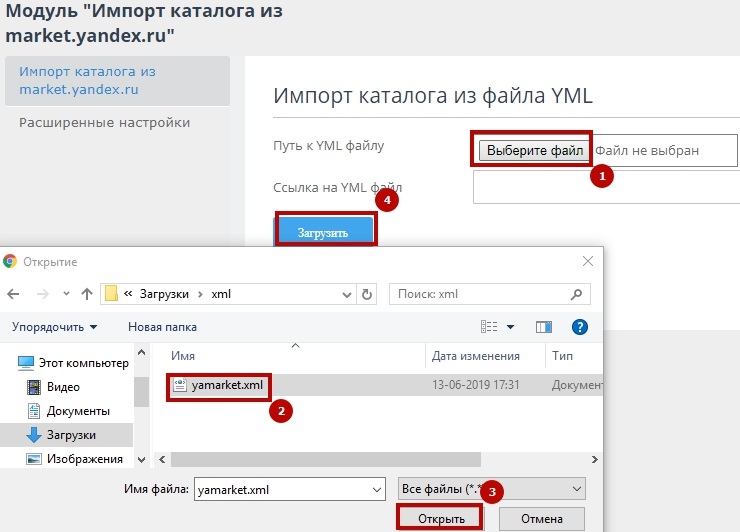Image resolution: width=740 pixels, height=532 pixels.
Task: Sort by Дата изменения column header
Action: 476,355
